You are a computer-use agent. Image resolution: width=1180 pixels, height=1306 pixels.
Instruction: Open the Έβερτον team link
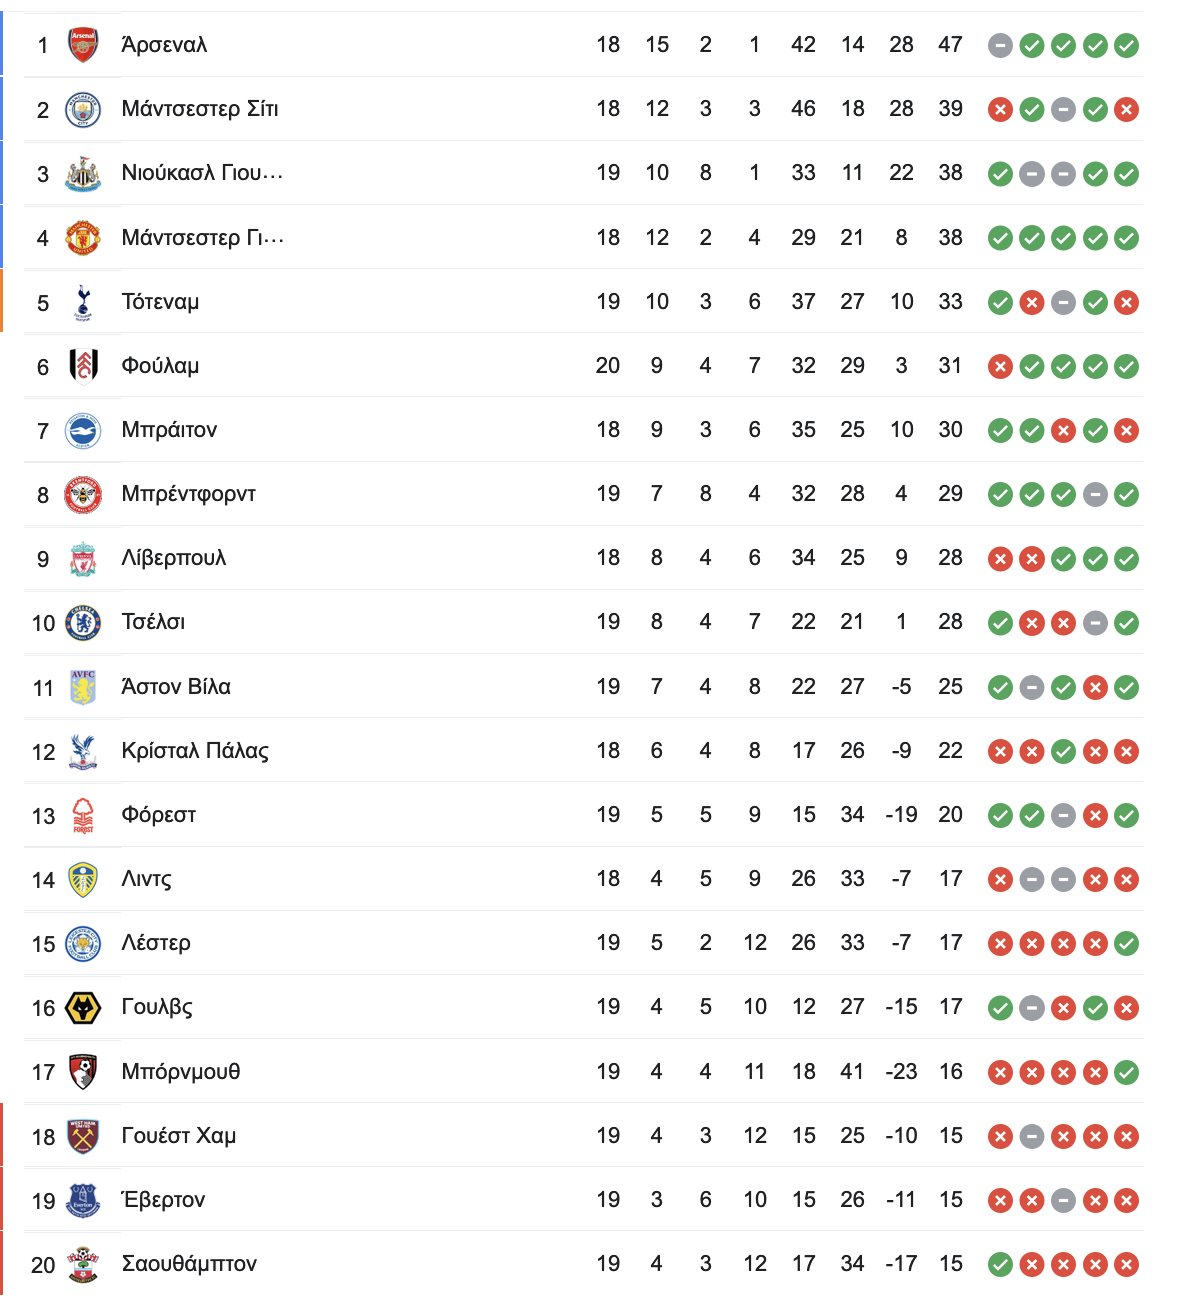(x=163, y=1200)
